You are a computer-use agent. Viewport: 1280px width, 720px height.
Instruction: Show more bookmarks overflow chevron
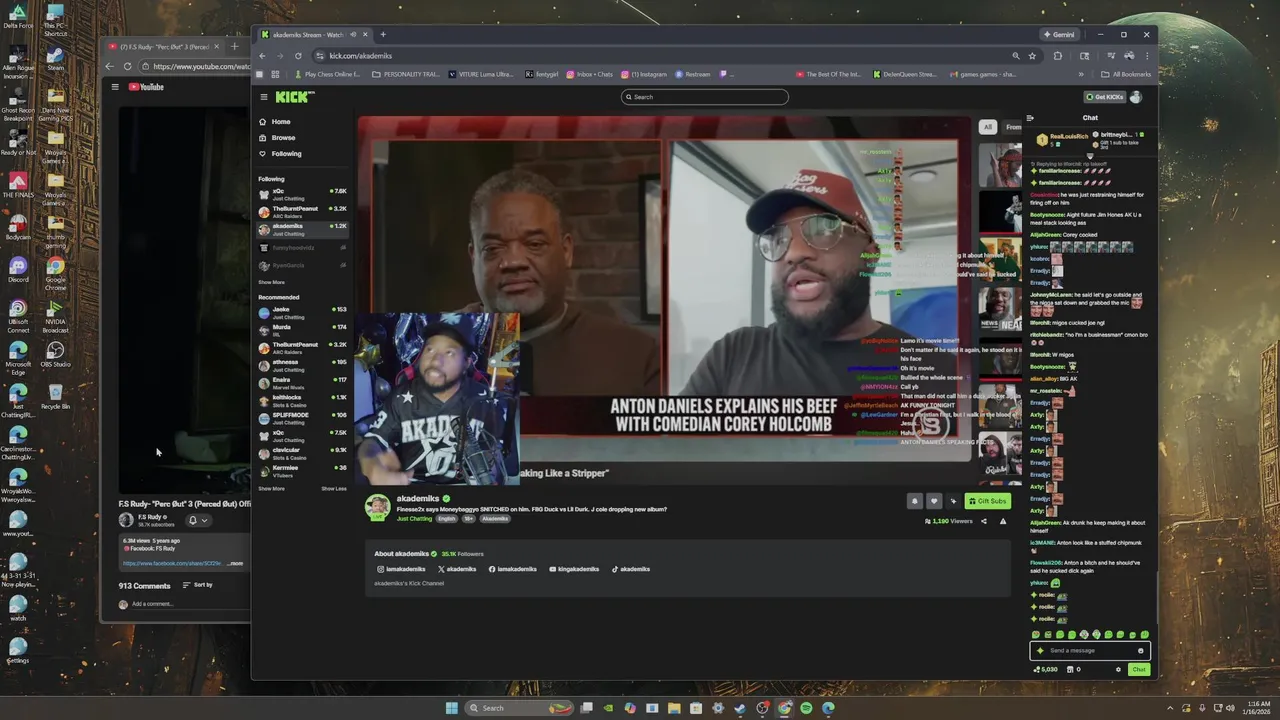click(1080, 74)
